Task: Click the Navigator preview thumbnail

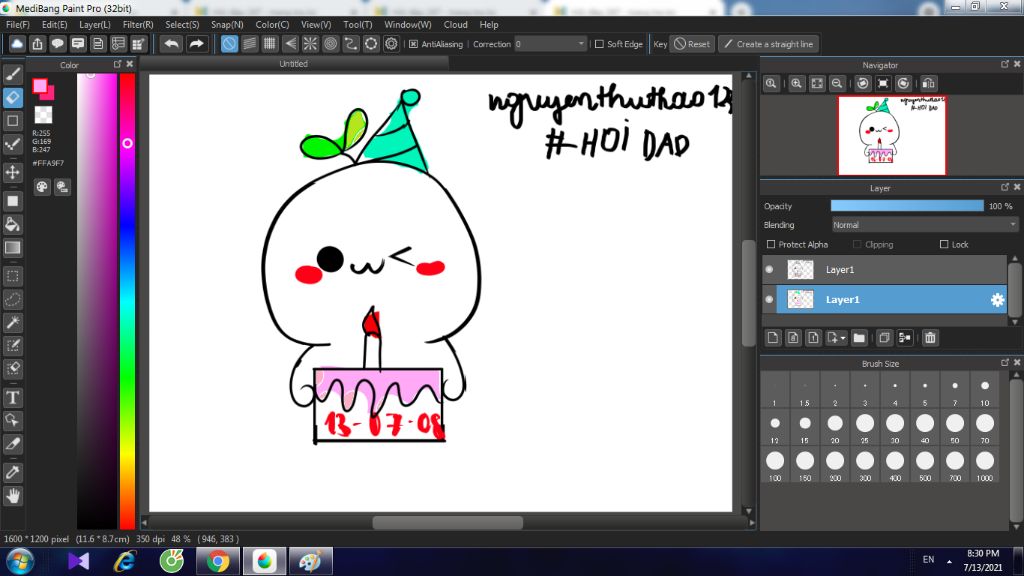Action: (x=891, y=135)
